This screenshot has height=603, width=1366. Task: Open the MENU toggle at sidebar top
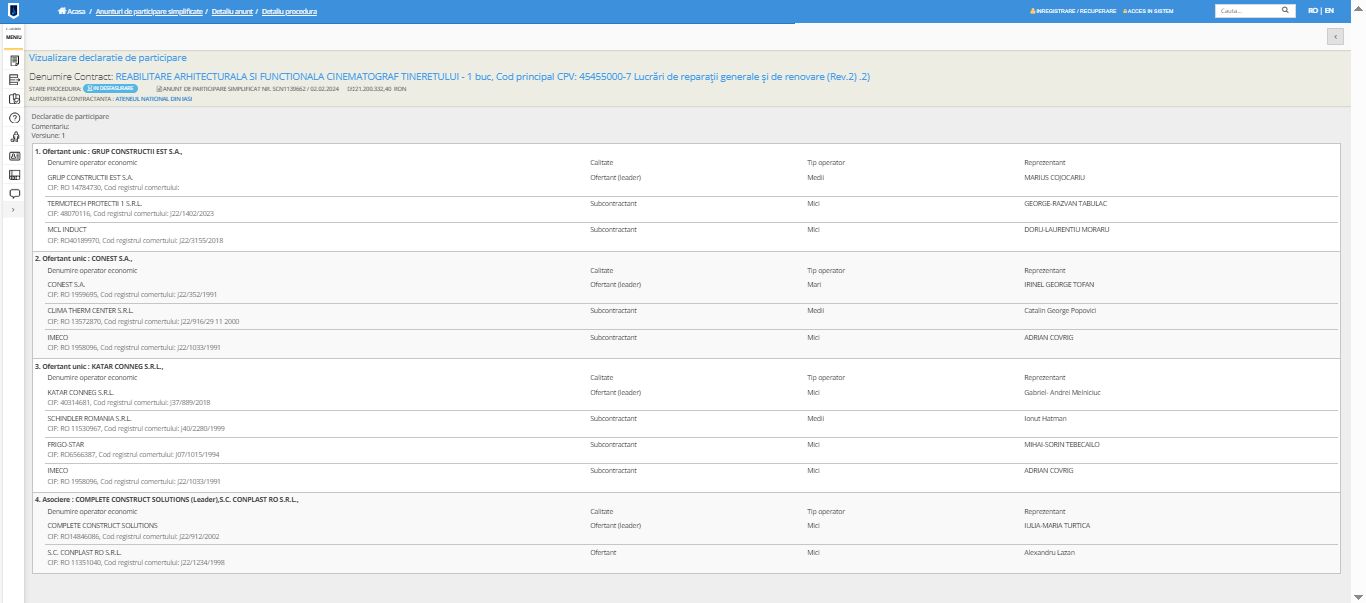point(13,35)
